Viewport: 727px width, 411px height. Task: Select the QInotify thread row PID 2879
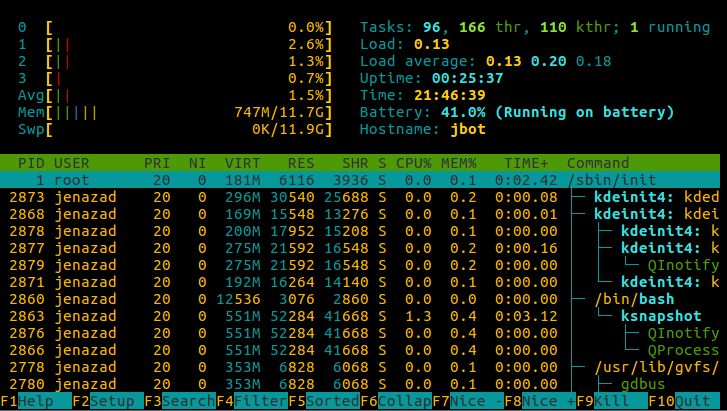click(360, 265)
